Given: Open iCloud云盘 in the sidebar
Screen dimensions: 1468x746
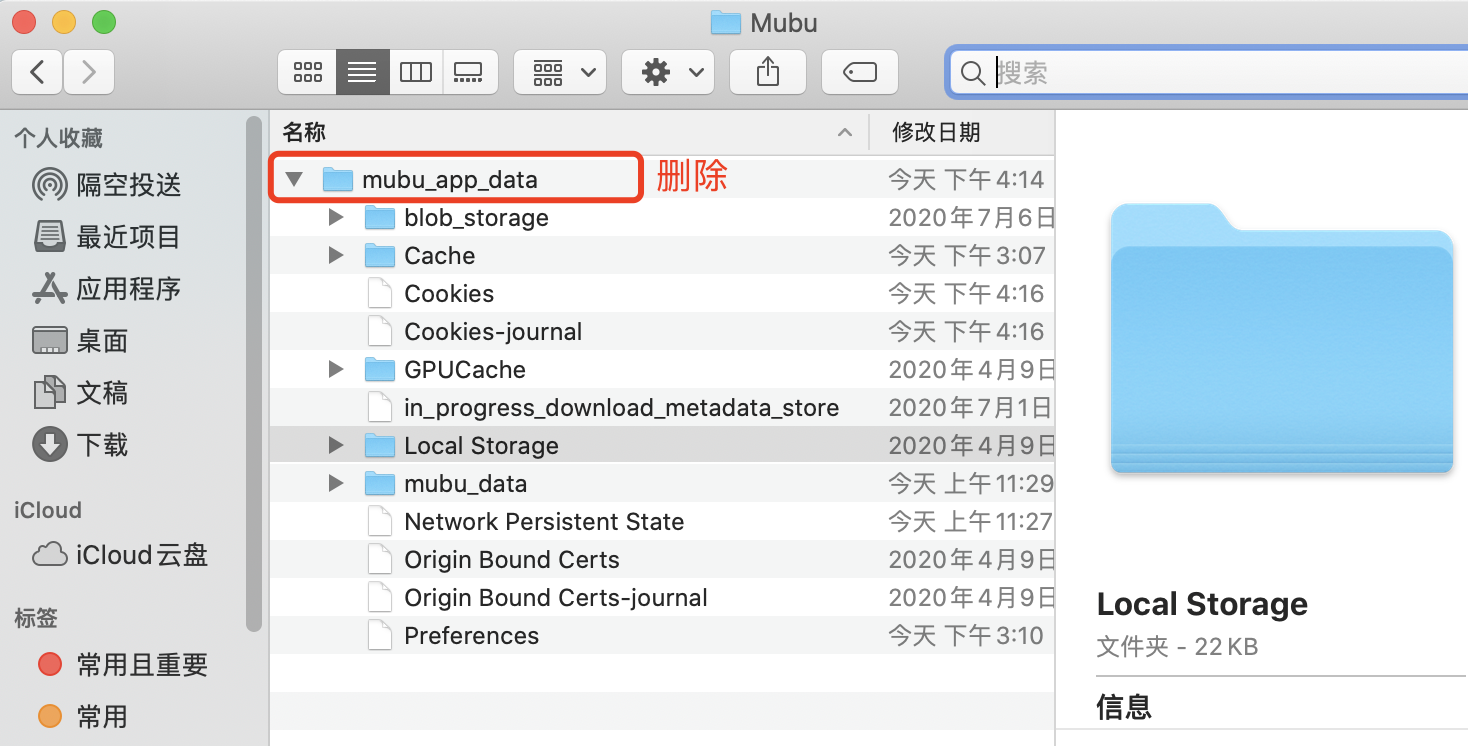Looking at the screenshot, I should point(120,555).
